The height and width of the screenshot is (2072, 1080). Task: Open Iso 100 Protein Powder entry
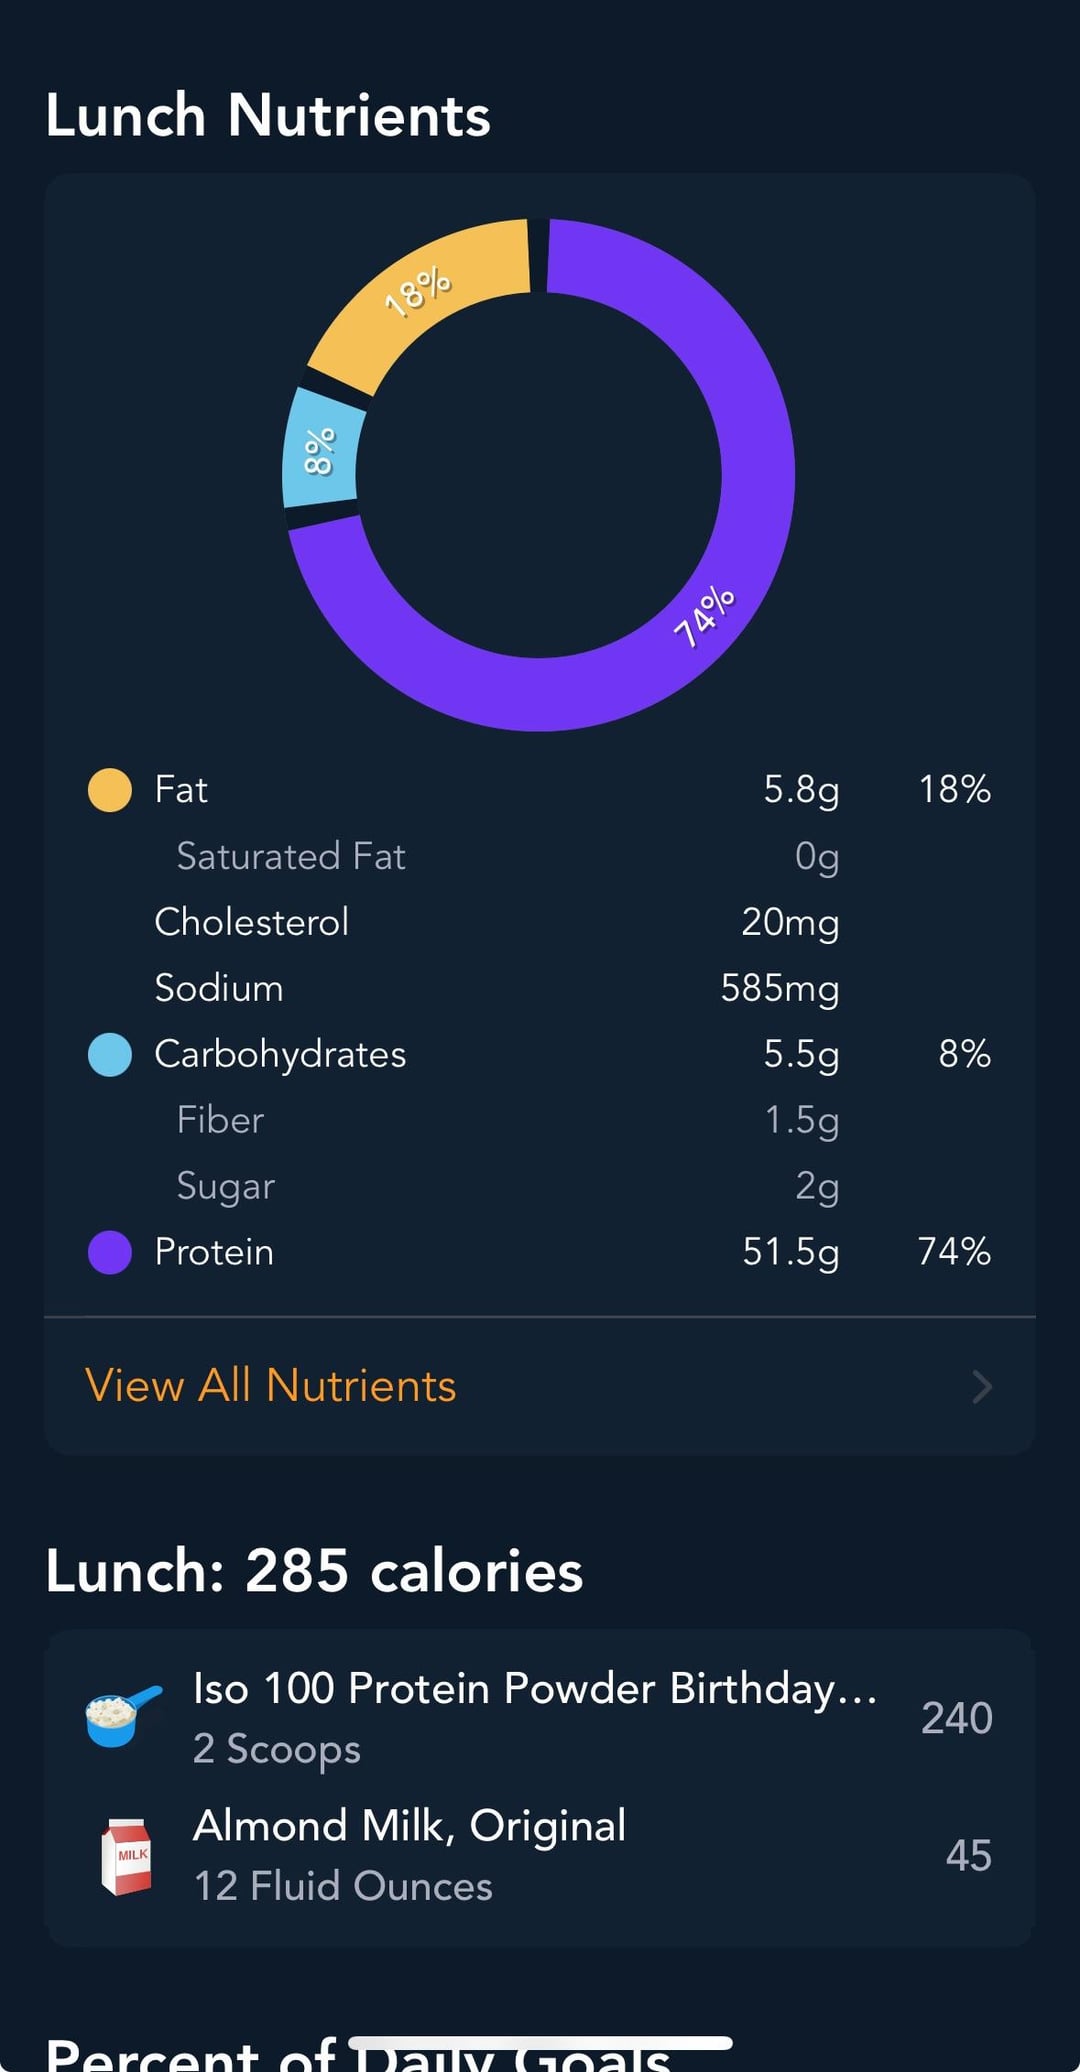(540, 1718)
